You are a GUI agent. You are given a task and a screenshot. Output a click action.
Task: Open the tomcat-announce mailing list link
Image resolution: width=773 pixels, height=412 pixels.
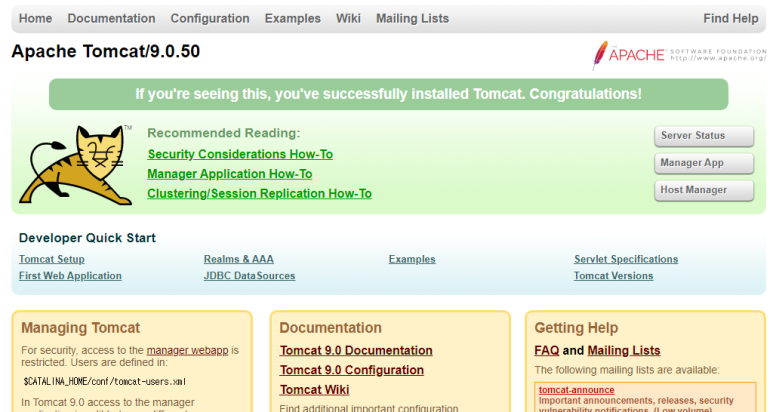[576, 390]
